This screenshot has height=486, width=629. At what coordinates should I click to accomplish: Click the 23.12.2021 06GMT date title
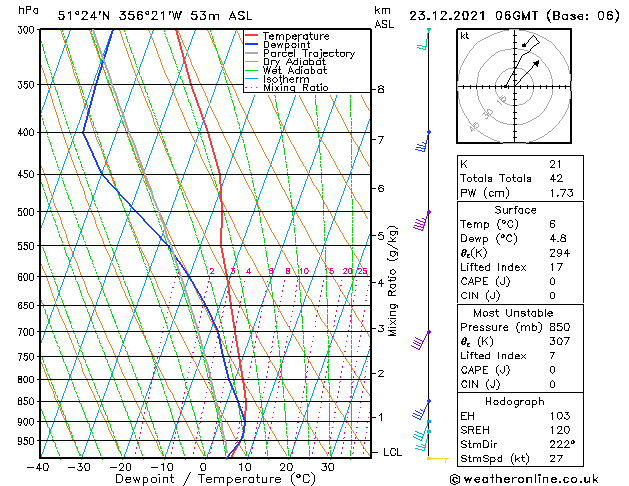(473, 16)
